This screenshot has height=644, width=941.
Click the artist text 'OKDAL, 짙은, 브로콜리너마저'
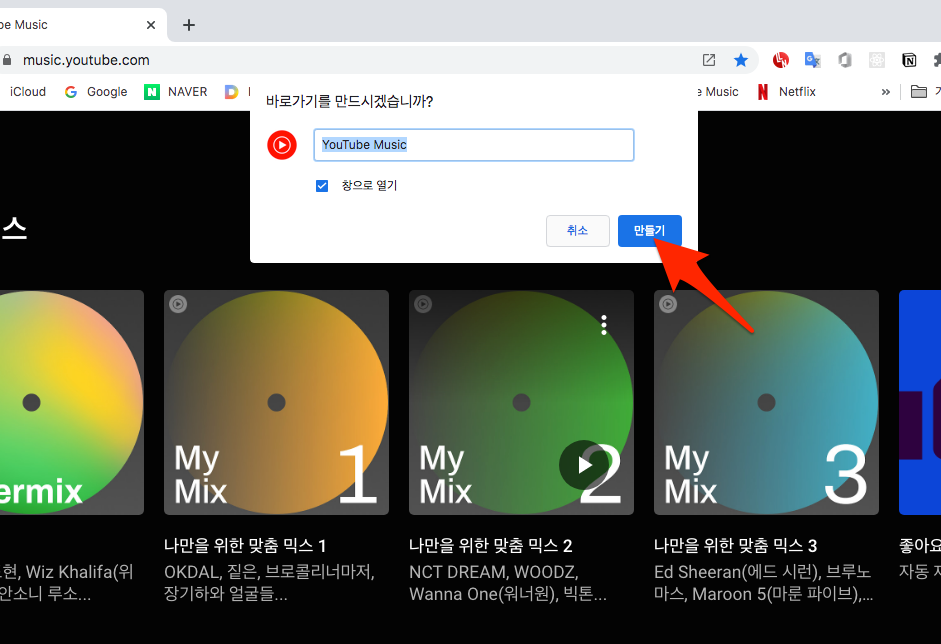point(269,572)
